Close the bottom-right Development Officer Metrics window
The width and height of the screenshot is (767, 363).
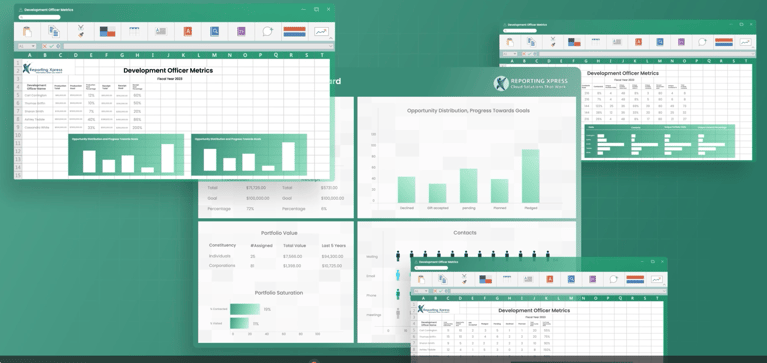coord(662,262)
